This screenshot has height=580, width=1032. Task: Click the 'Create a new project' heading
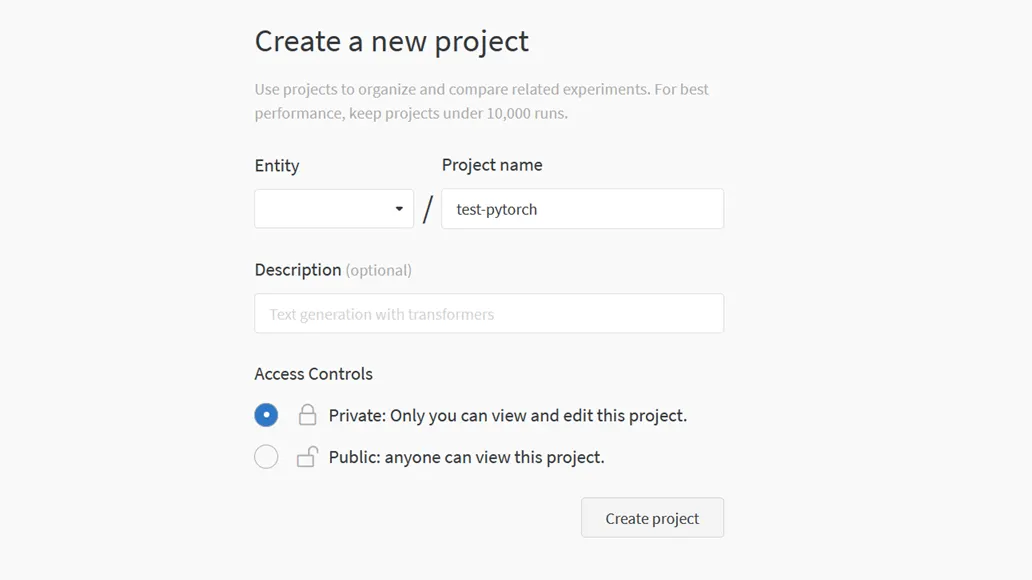pos(391,42)
